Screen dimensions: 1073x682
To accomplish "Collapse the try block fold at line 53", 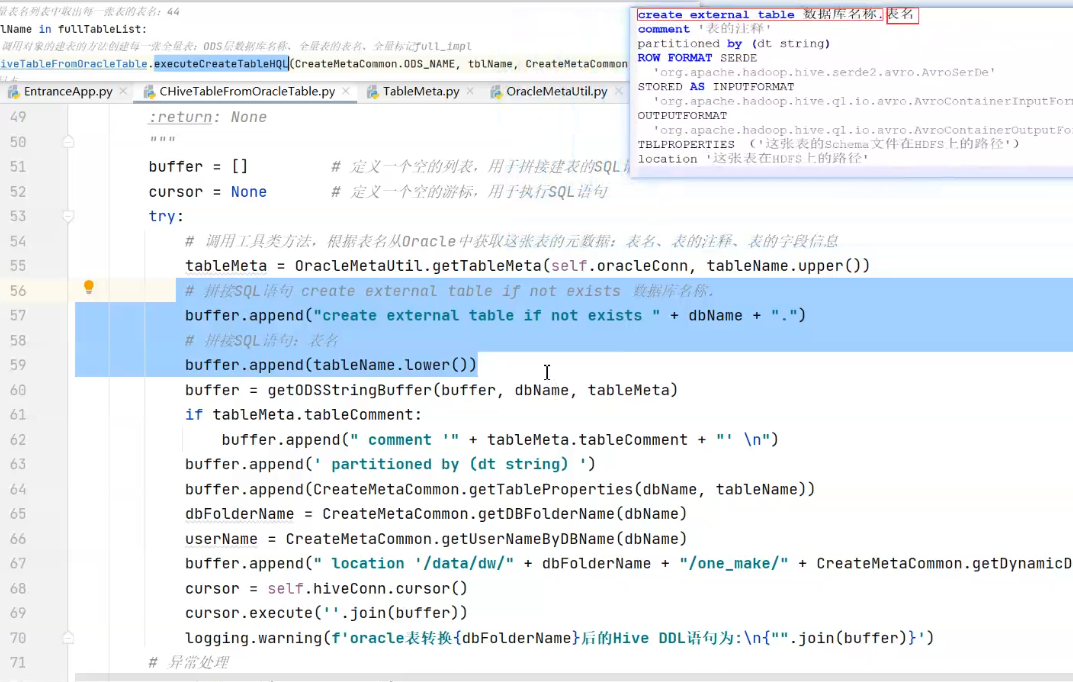I will click(x=68, y=216).
